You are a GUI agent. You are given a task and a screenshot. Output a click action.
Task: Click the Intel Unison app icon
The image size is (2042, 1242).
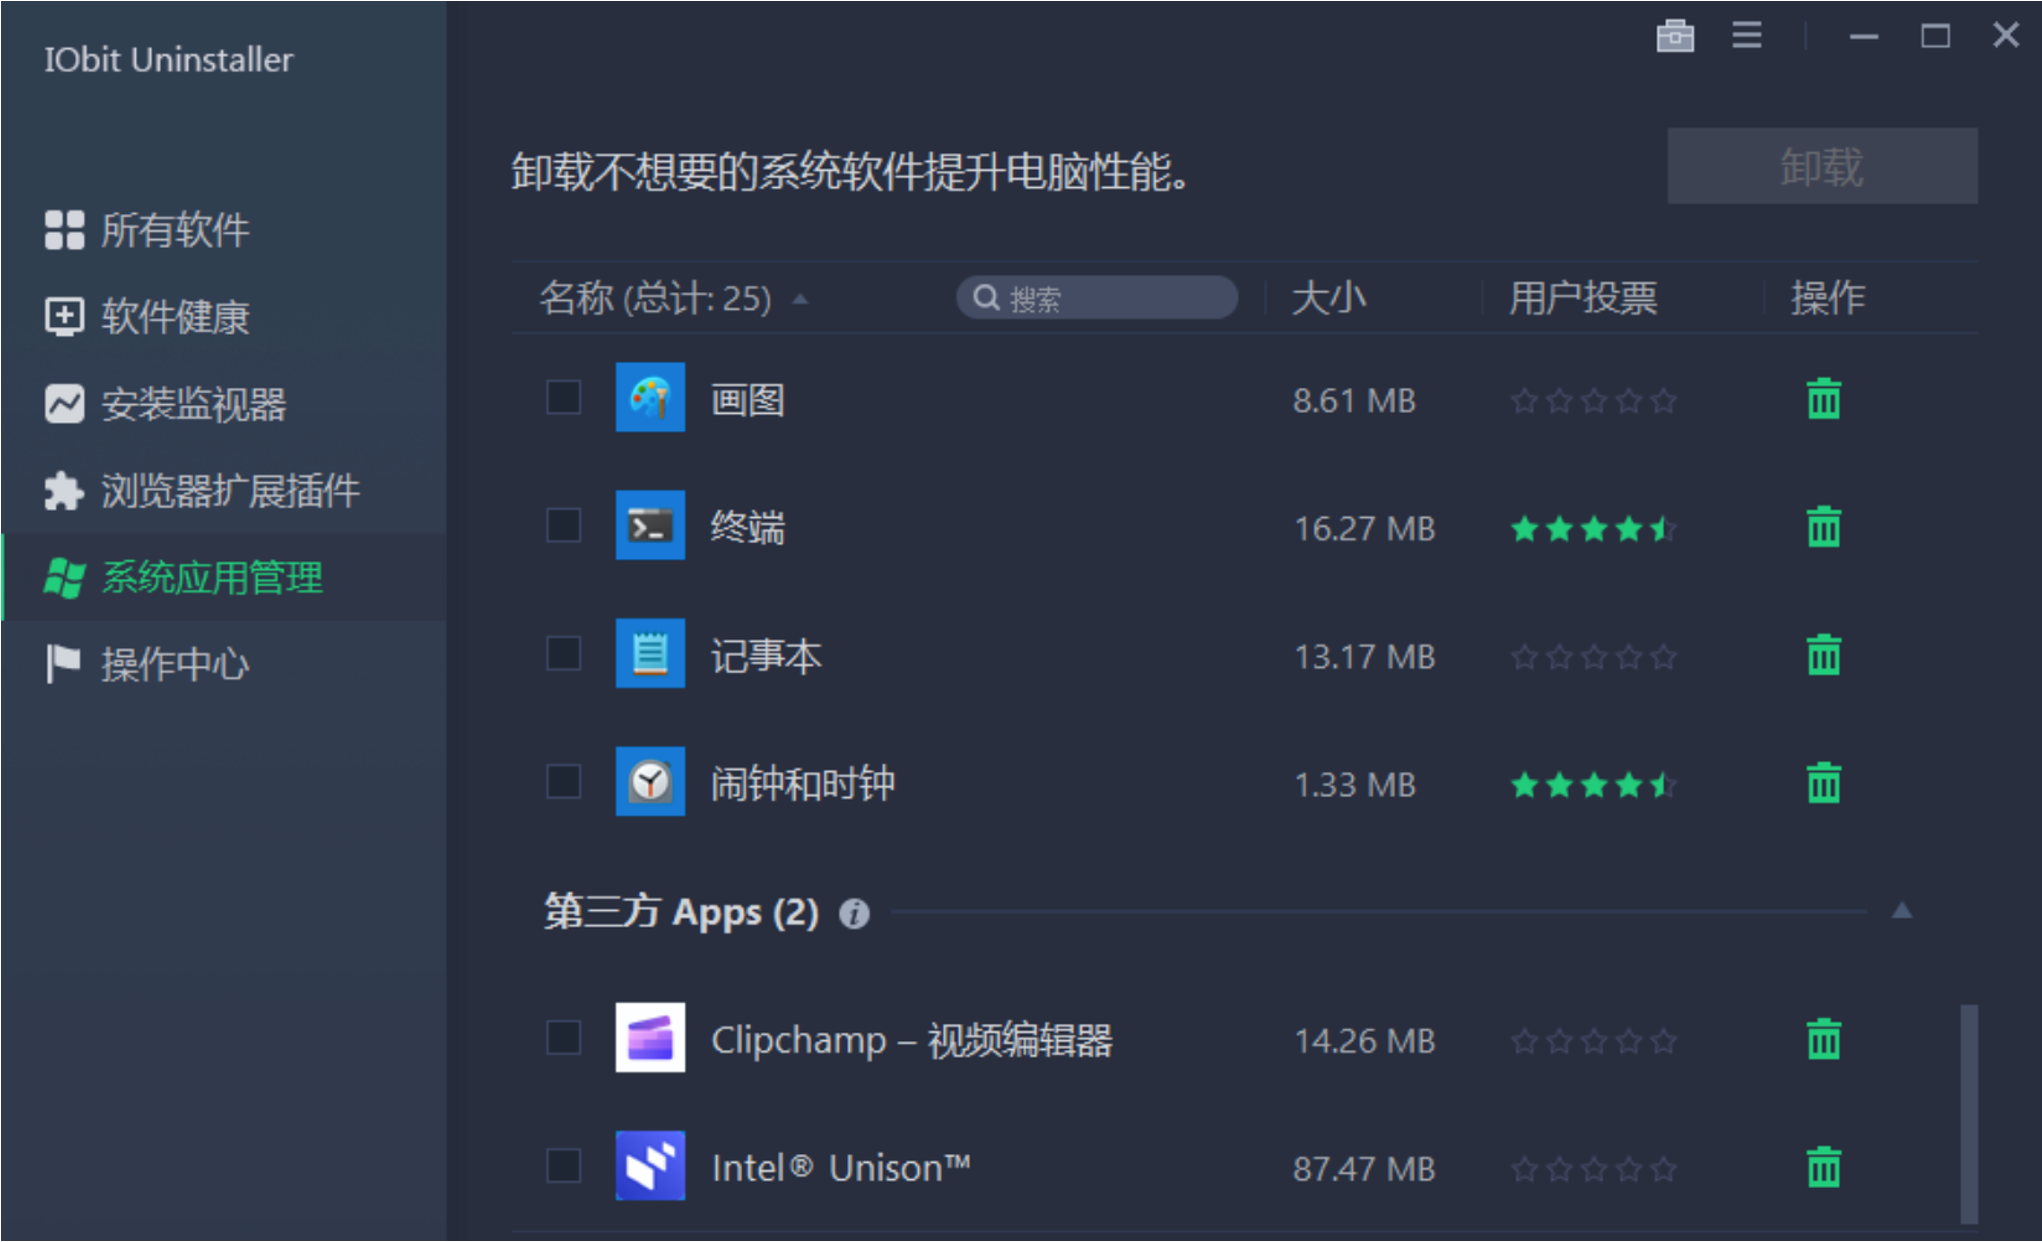click(650, 1165)
